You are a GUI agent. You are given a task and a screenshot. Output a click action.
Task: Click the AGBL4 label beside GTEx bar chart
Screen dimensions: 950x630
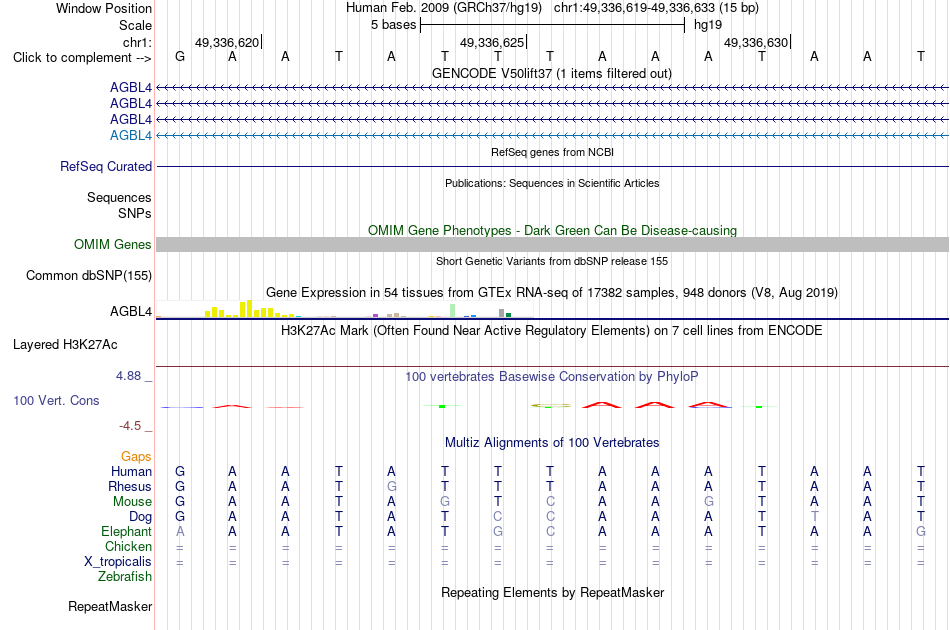[130, 311]
